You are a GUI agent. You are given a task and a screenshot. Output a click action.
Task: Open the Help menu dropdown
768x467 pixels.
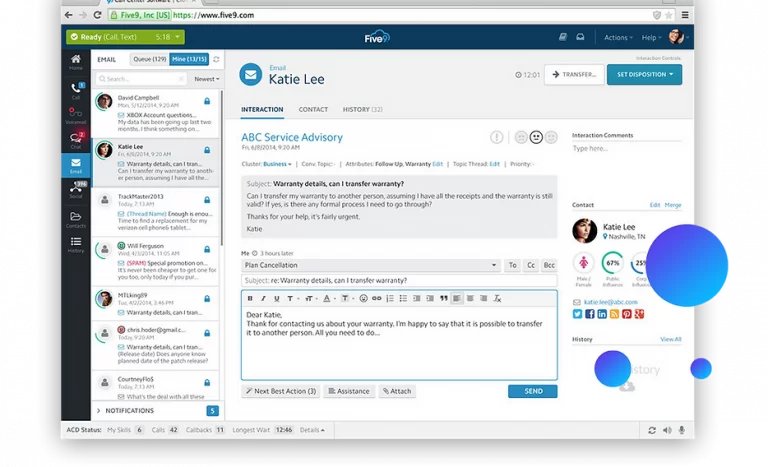[x=651, y=37]
